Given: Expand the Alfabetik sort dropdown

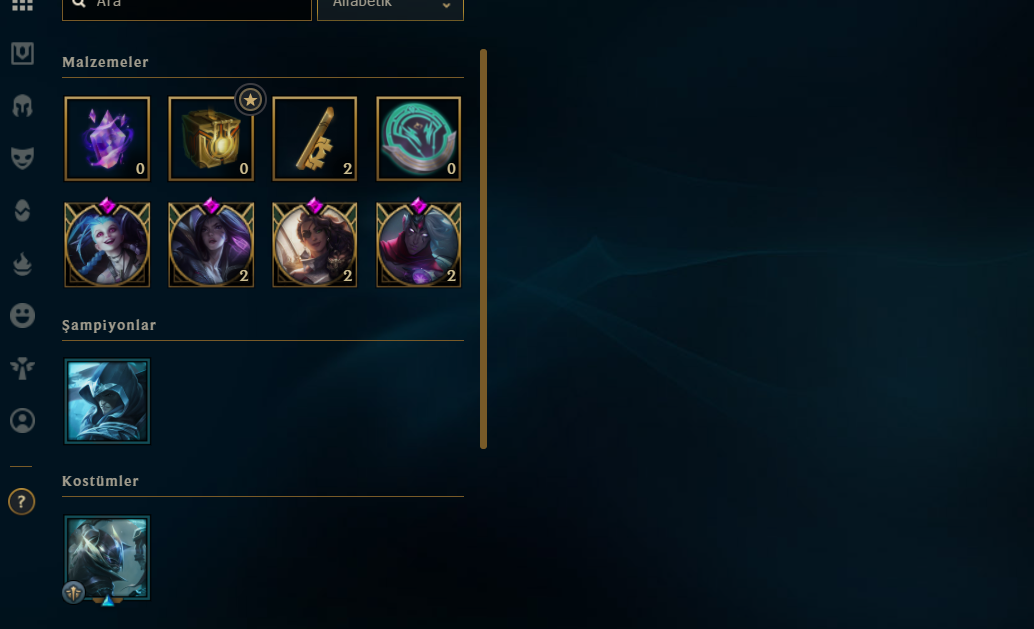Looking at the screenshot, I should [x=390, y=7].
